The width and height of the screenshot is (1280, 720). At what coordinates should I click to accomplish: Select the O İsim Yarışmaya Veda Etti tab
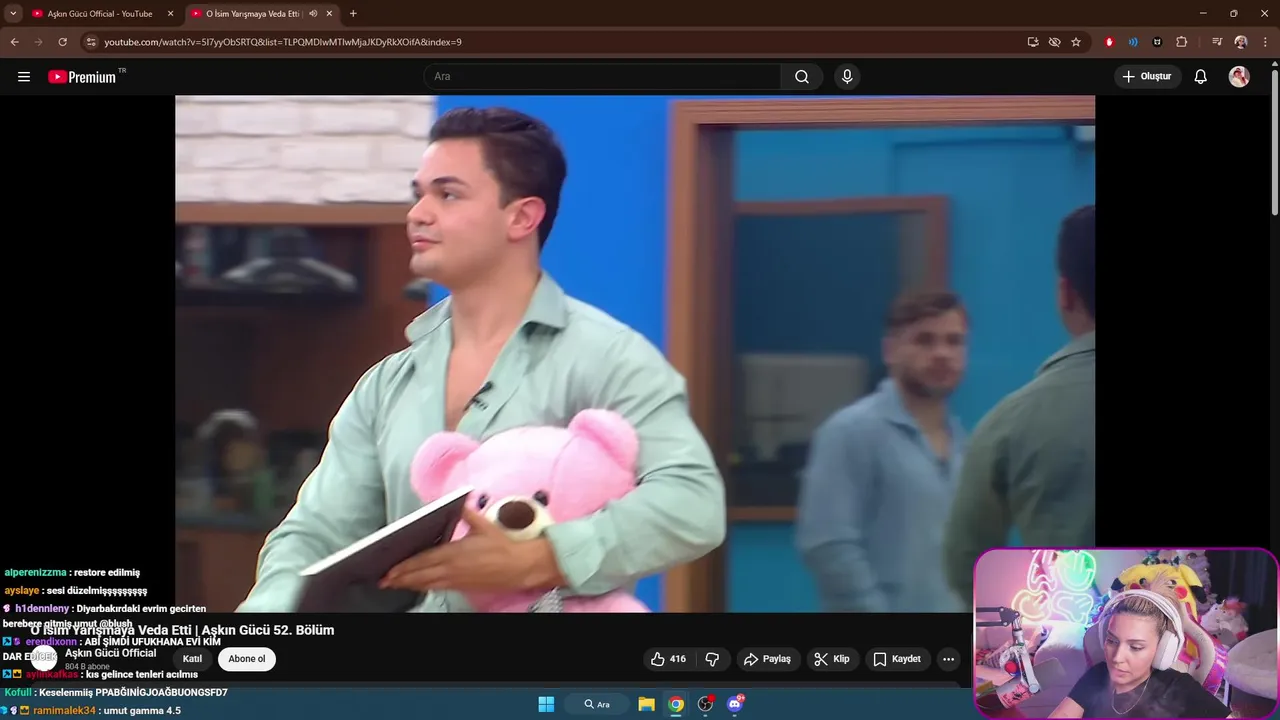tap(253, 14)
